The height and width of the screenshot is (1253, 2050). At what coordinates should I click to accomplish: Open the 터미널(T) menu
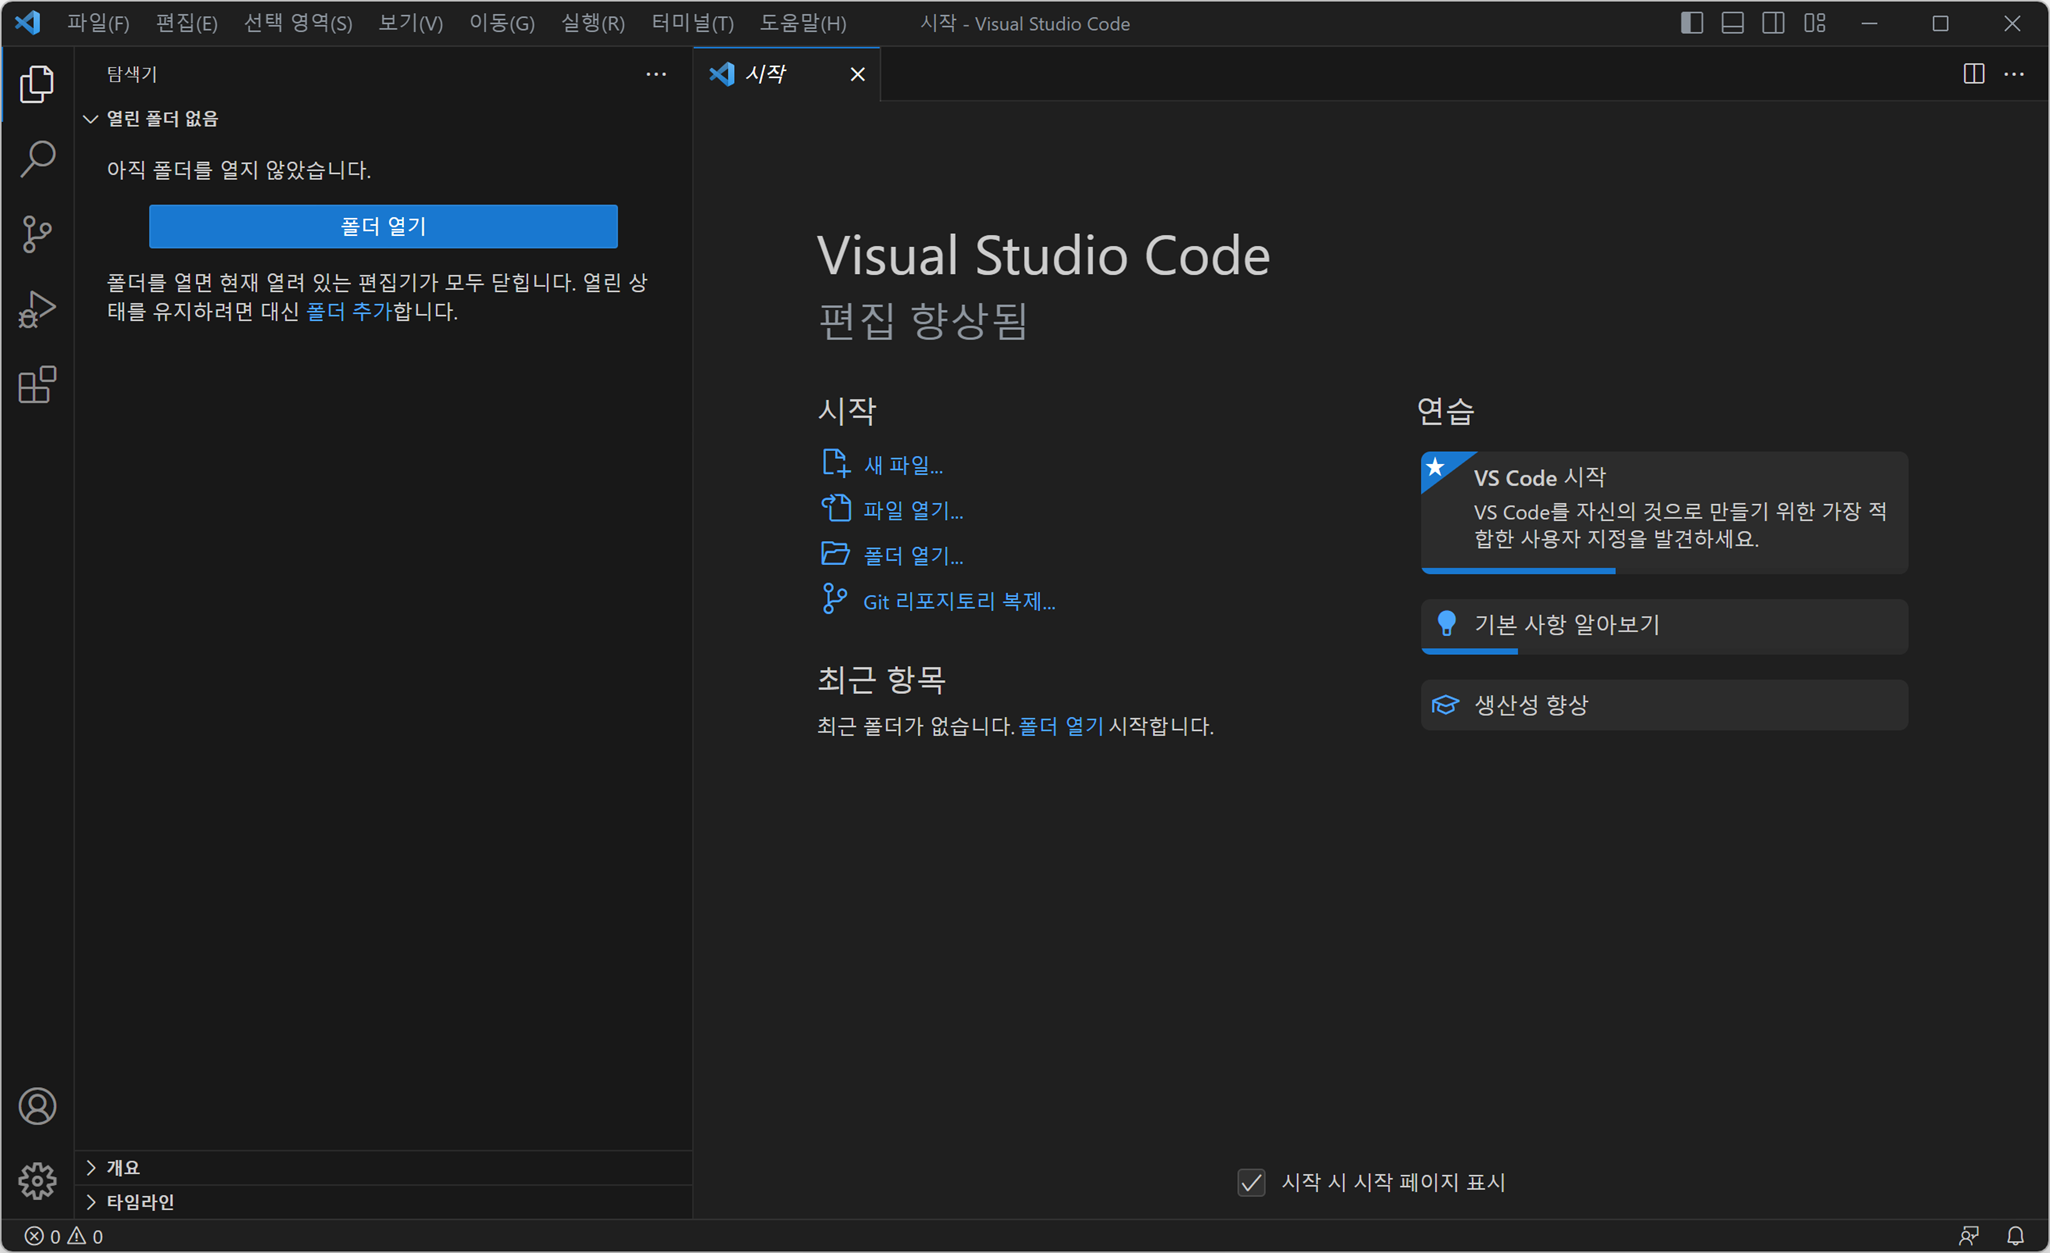click(692, 23)
